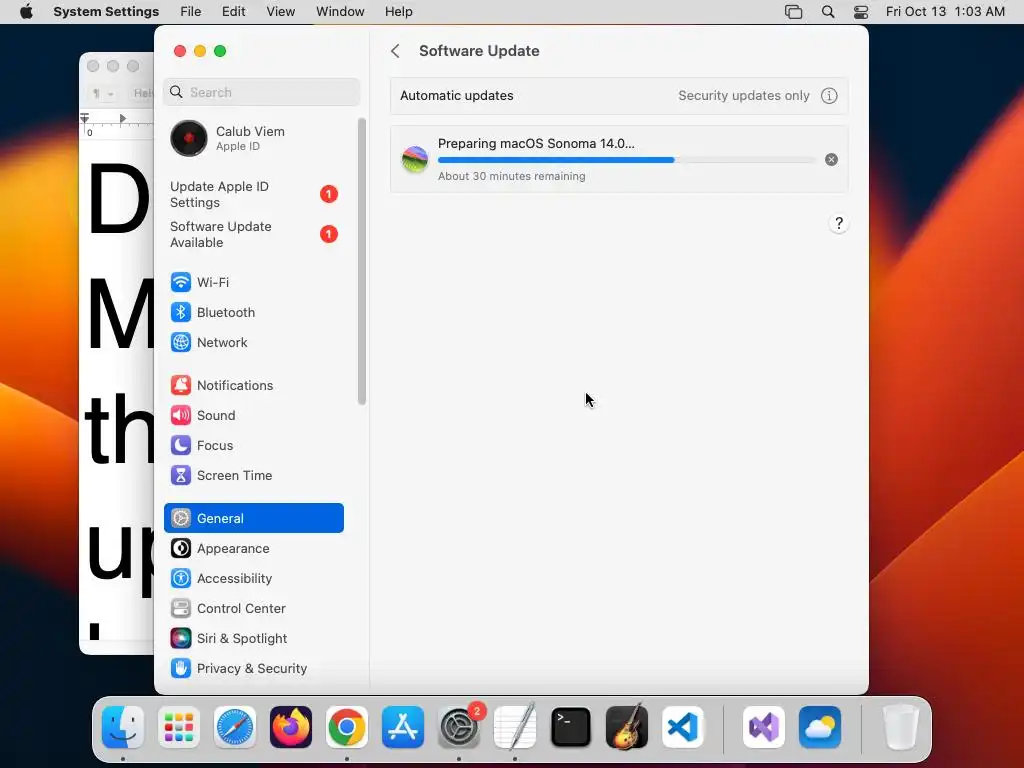Select General in the sidebar

[x=253, y=518]
